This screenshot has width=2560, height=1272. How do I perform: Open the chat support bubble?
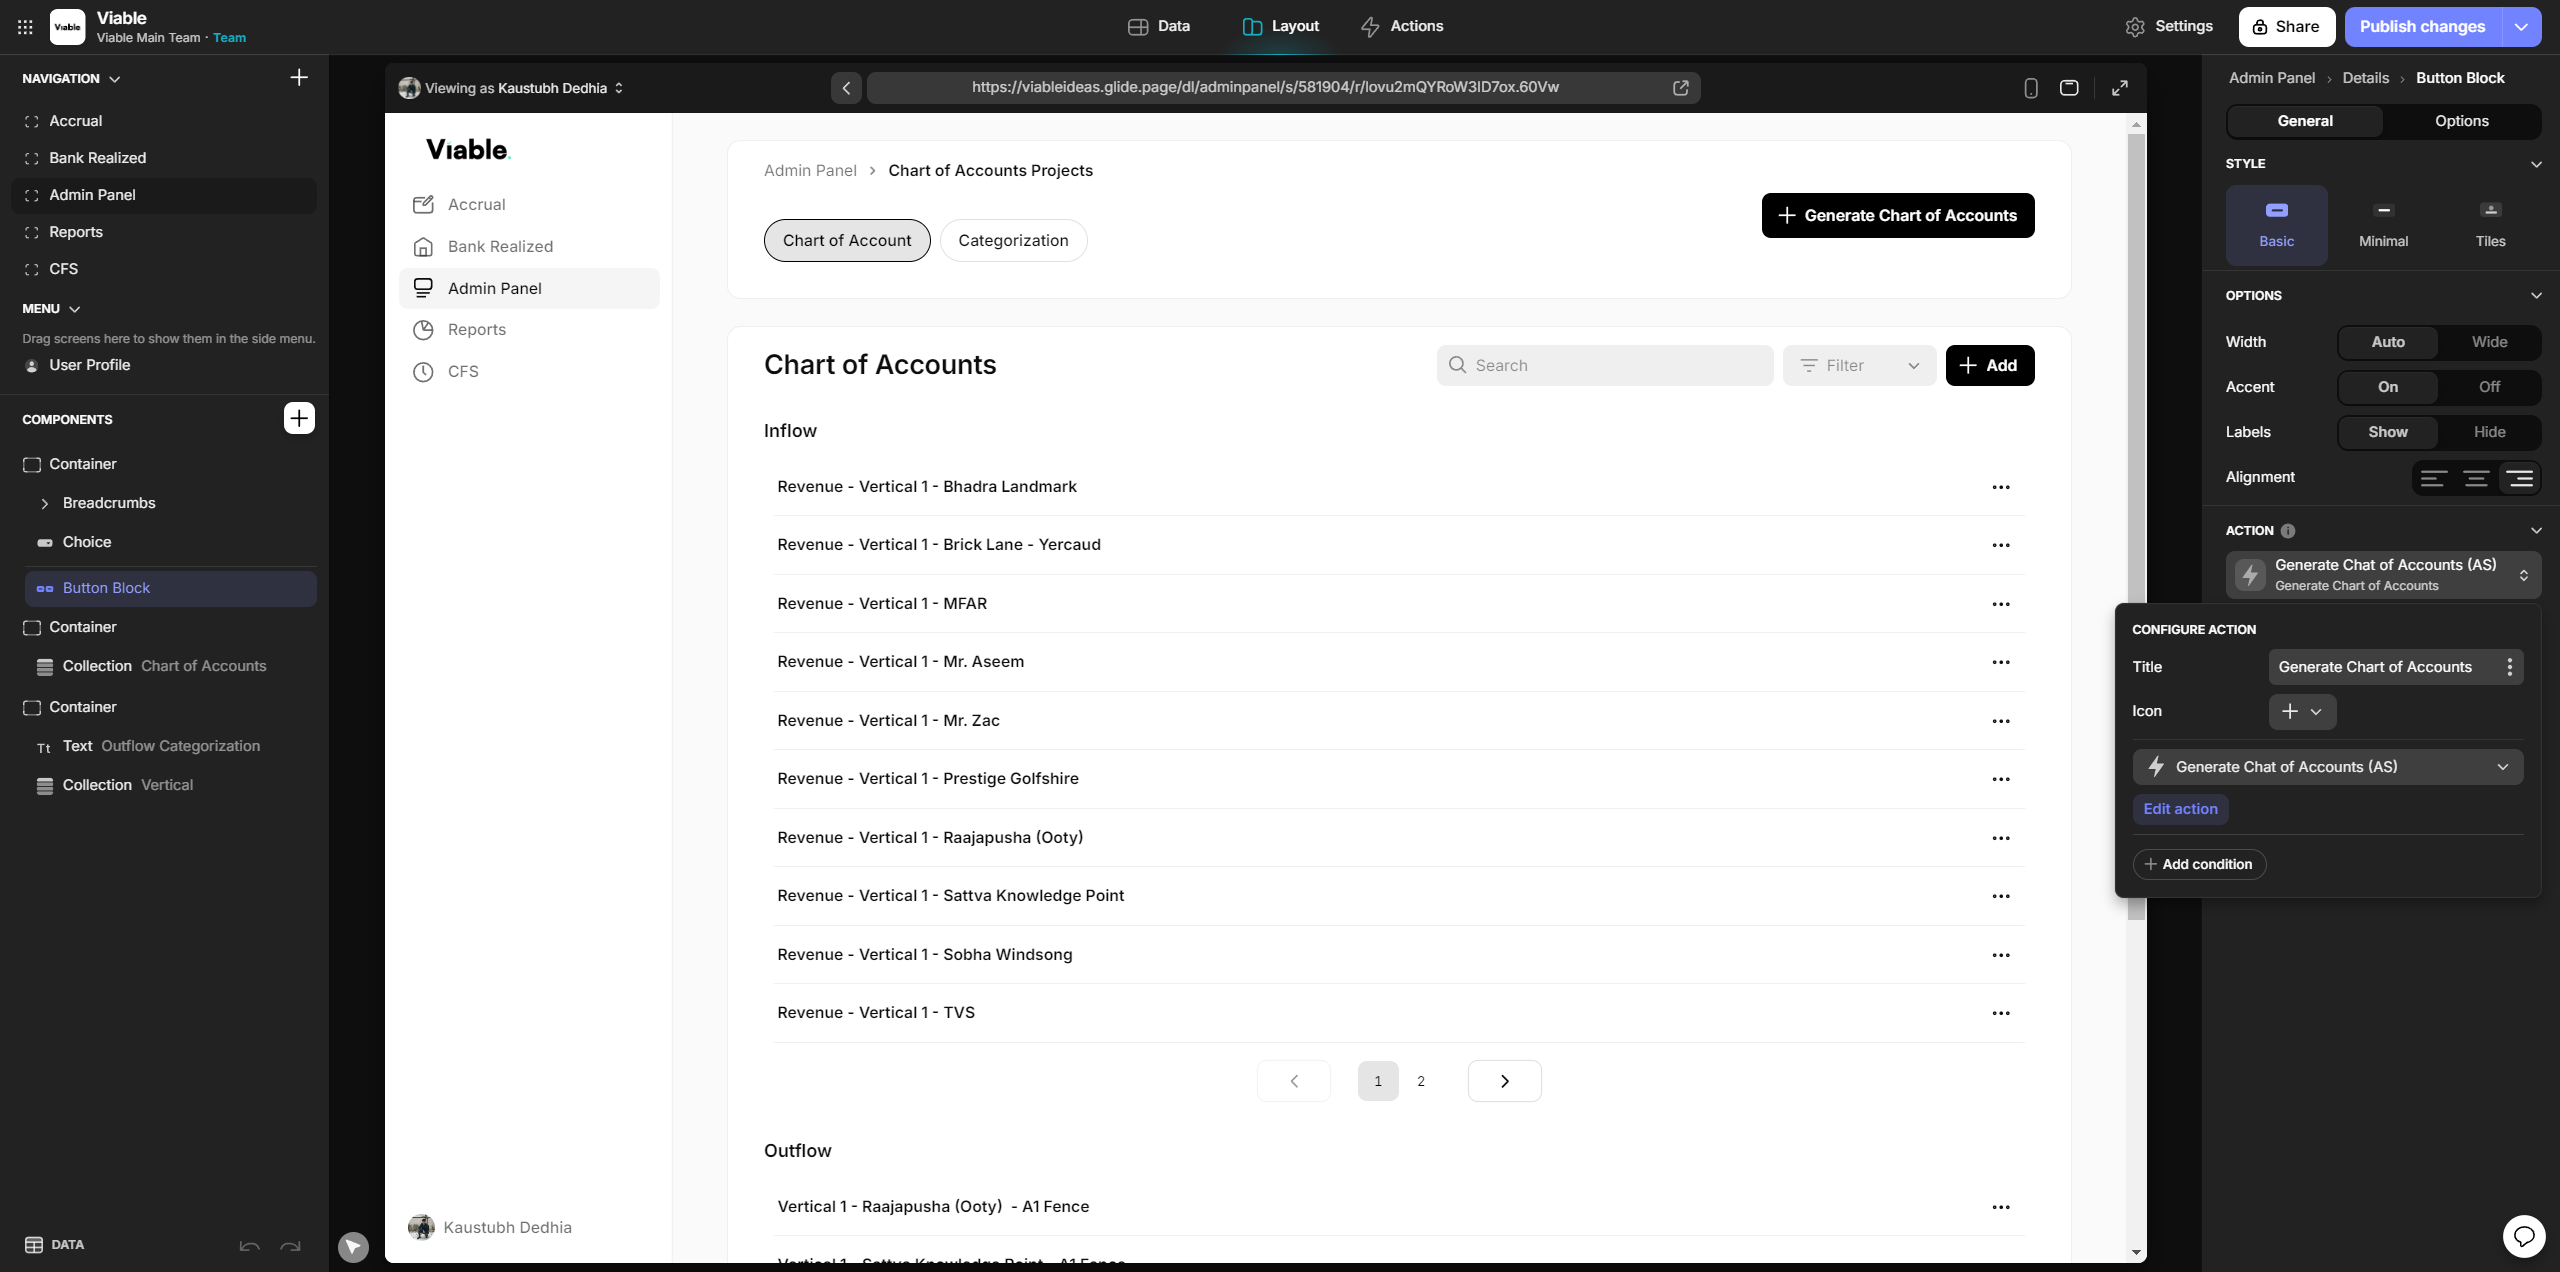coord(2524,1236)
